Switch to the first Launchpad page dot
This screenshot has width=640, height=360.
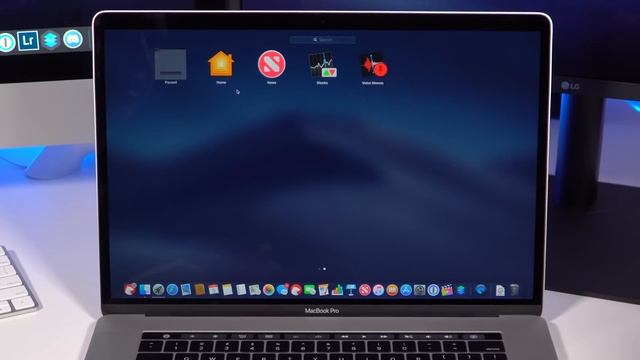(x=319, y=269)
